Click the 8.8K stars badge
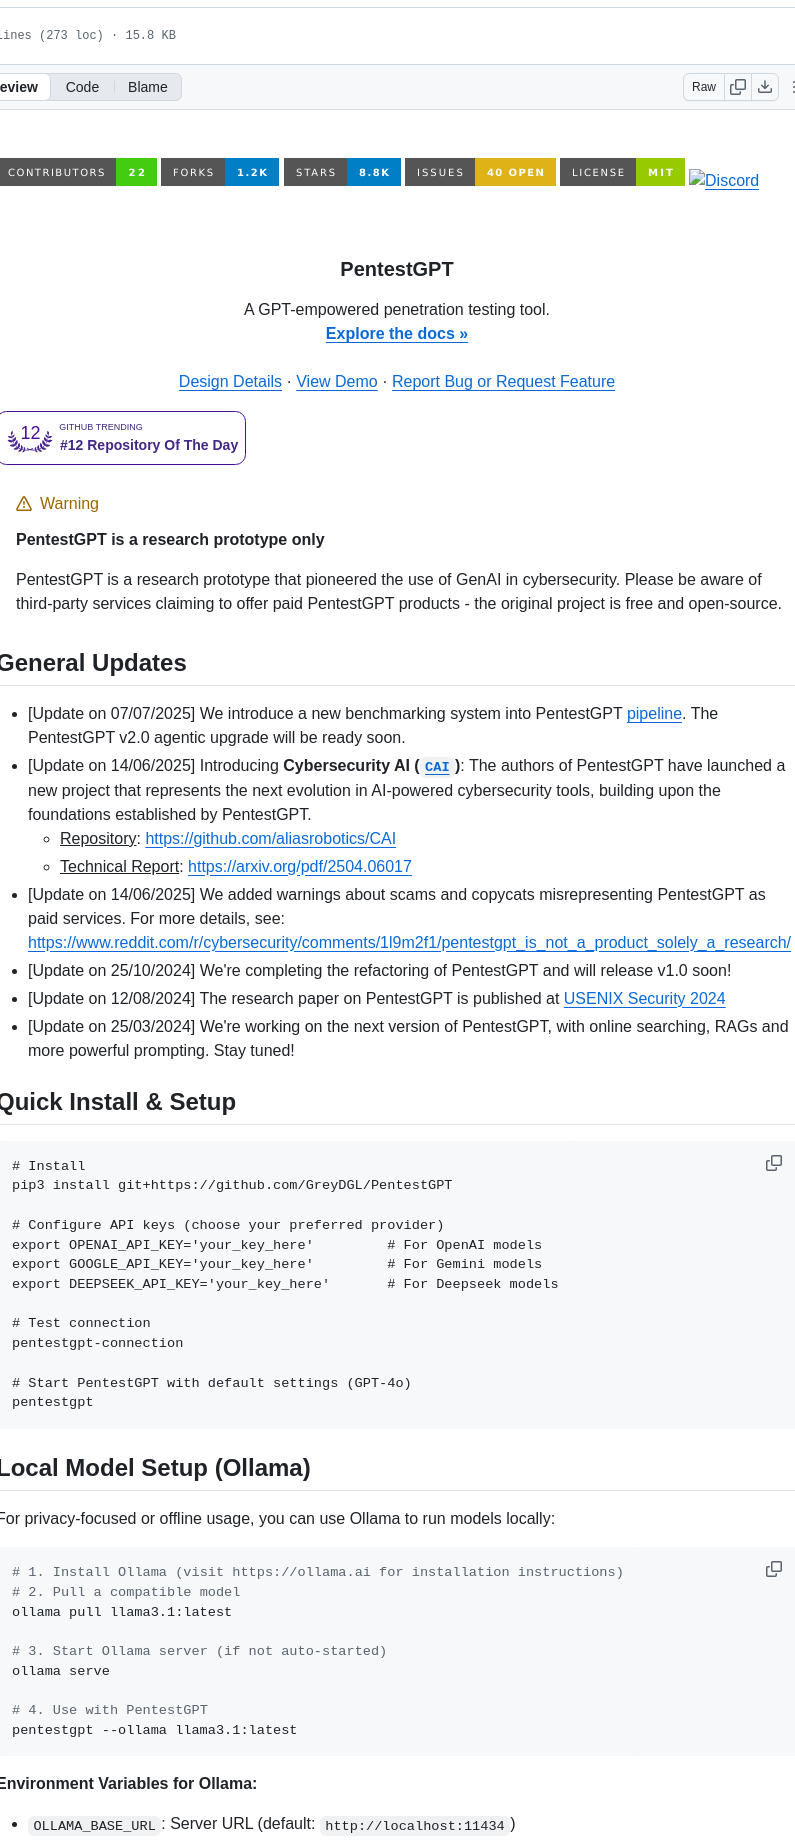The image size is (795, 1840). click(x=343, y=171)
